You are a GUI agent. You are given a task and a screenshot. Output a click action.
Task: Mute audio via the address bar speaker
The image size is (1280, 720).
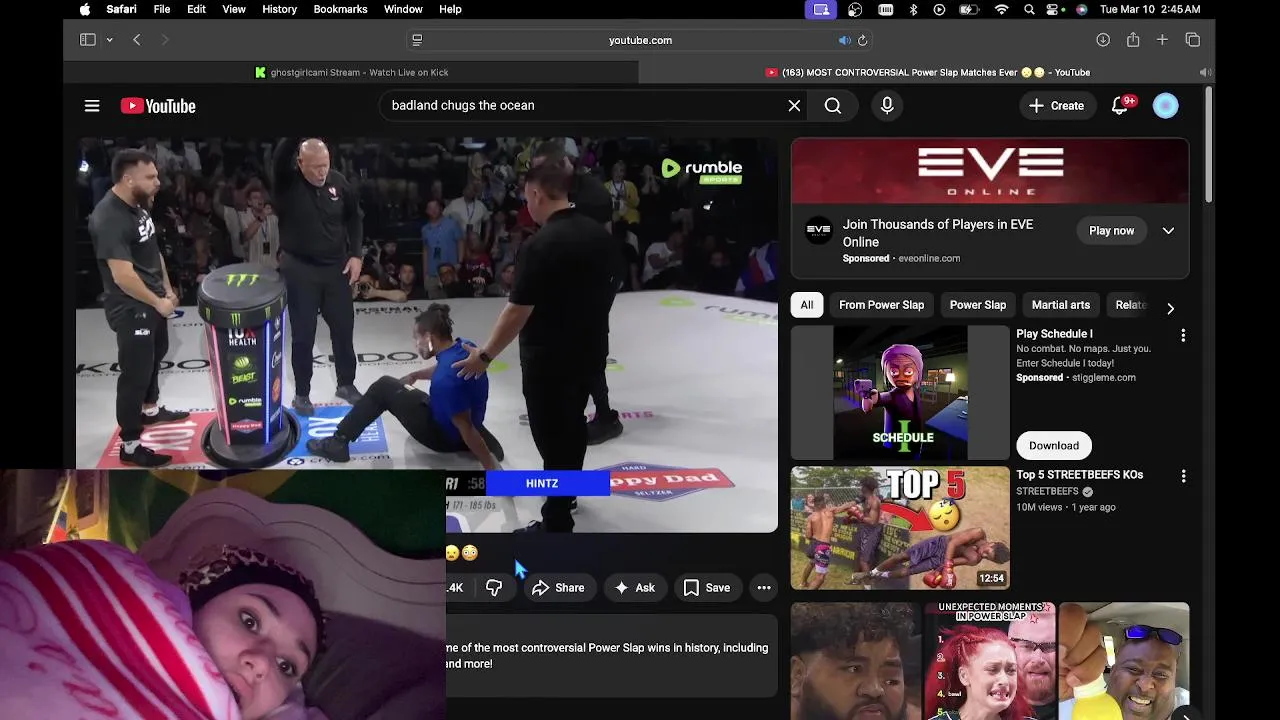pyautogui.click(x=844, y=40)
